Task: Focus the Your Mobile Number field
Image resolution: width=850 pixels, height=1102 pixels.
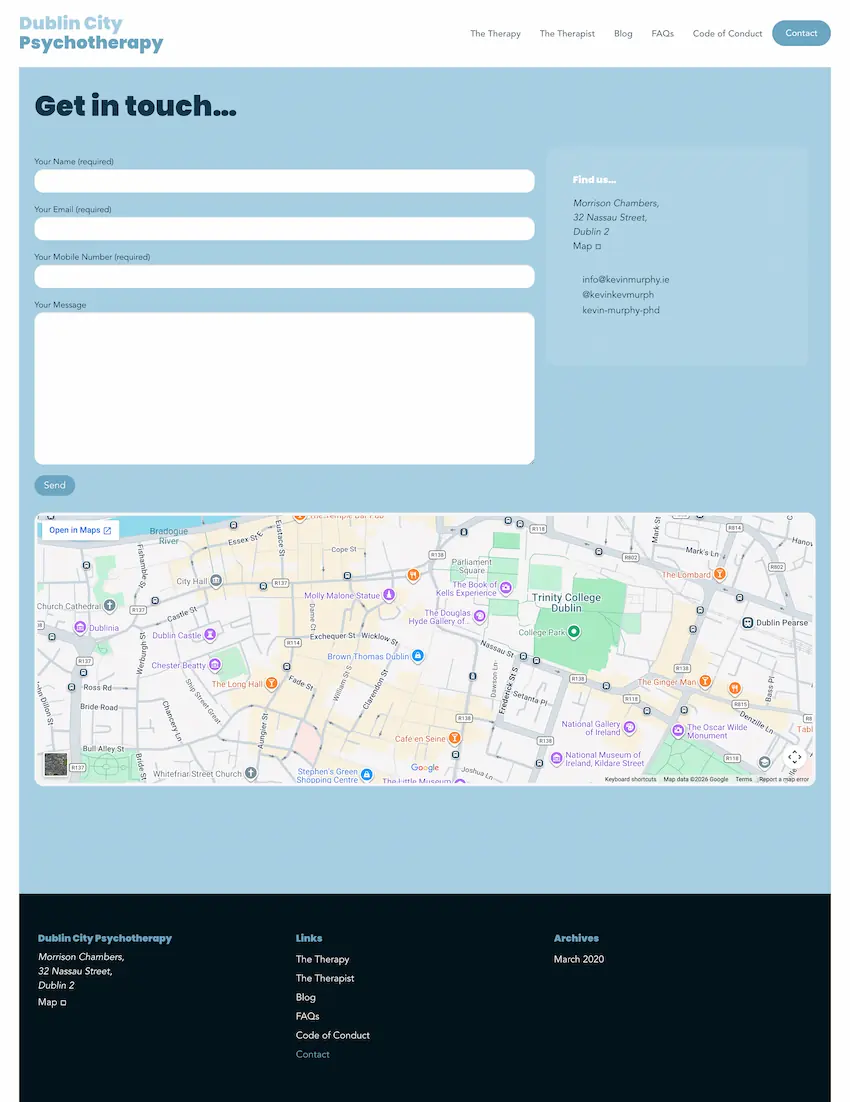Action: pyautogui.click(x=284, y=276)
